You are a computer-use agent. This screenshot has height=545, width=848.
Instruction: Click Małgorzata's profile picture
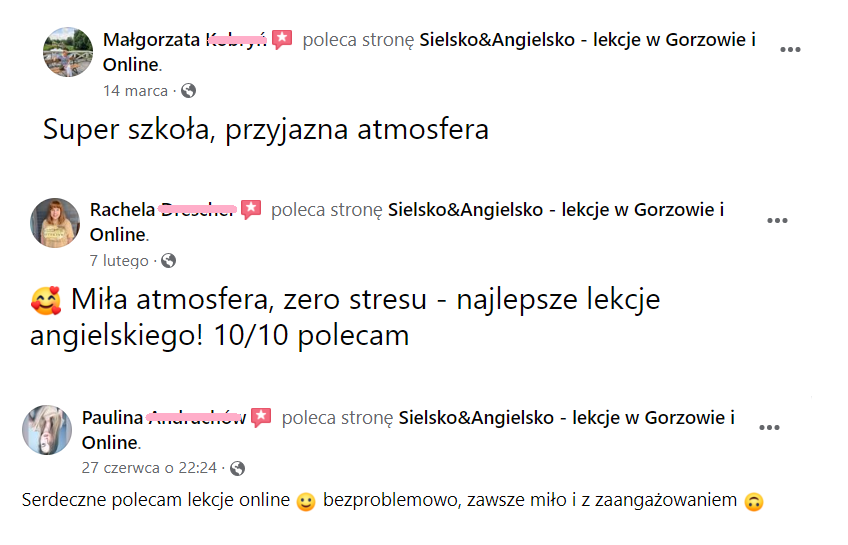(x=68, y=52)
